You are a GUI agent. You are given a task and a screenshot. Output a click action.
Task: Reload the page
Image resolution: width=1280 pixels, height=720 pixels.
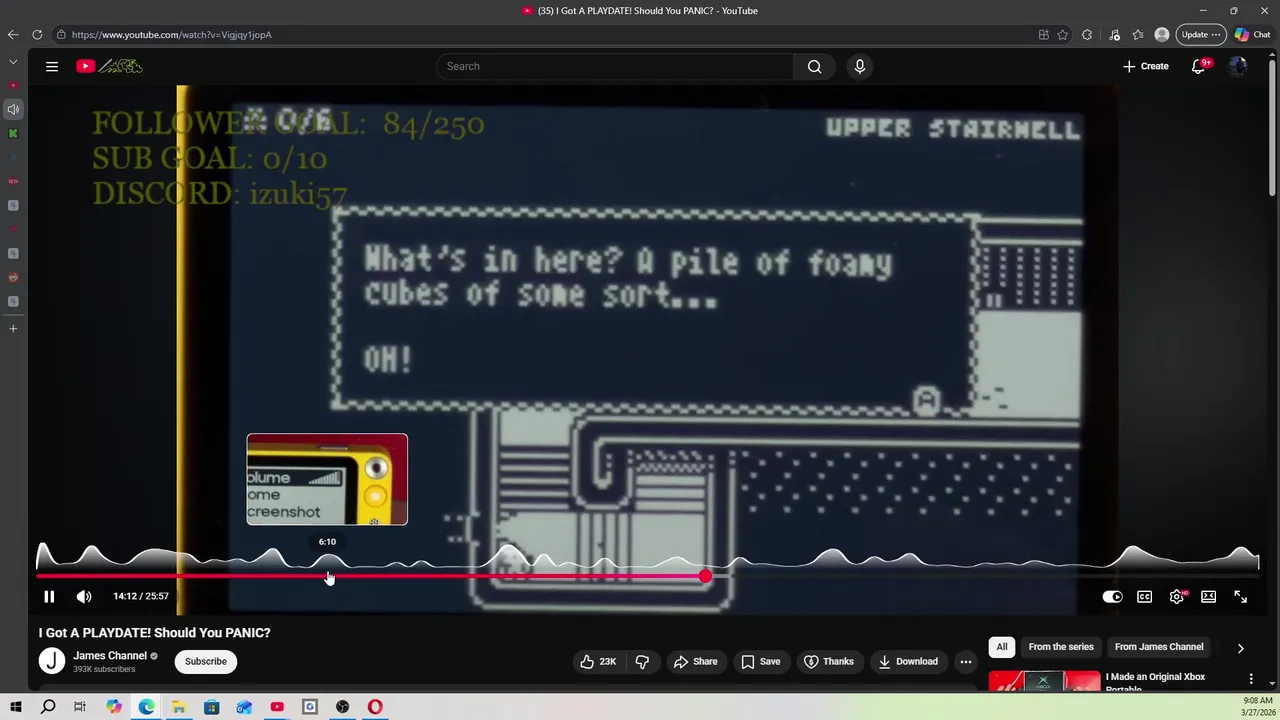coord(37,35)
